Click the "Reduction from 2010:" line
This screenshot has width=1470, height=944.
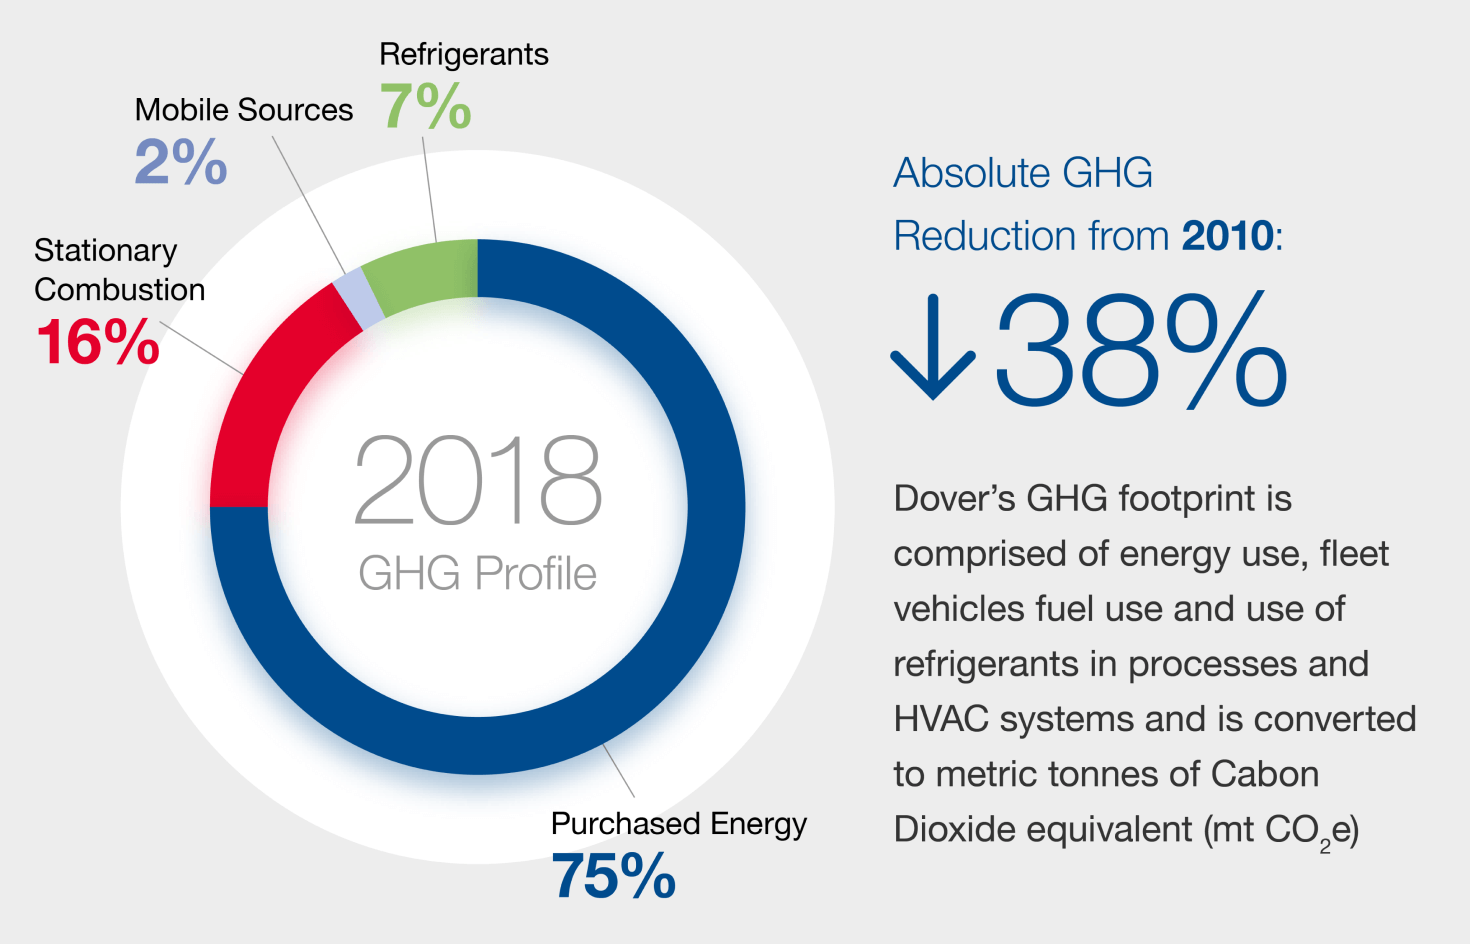1088,236
